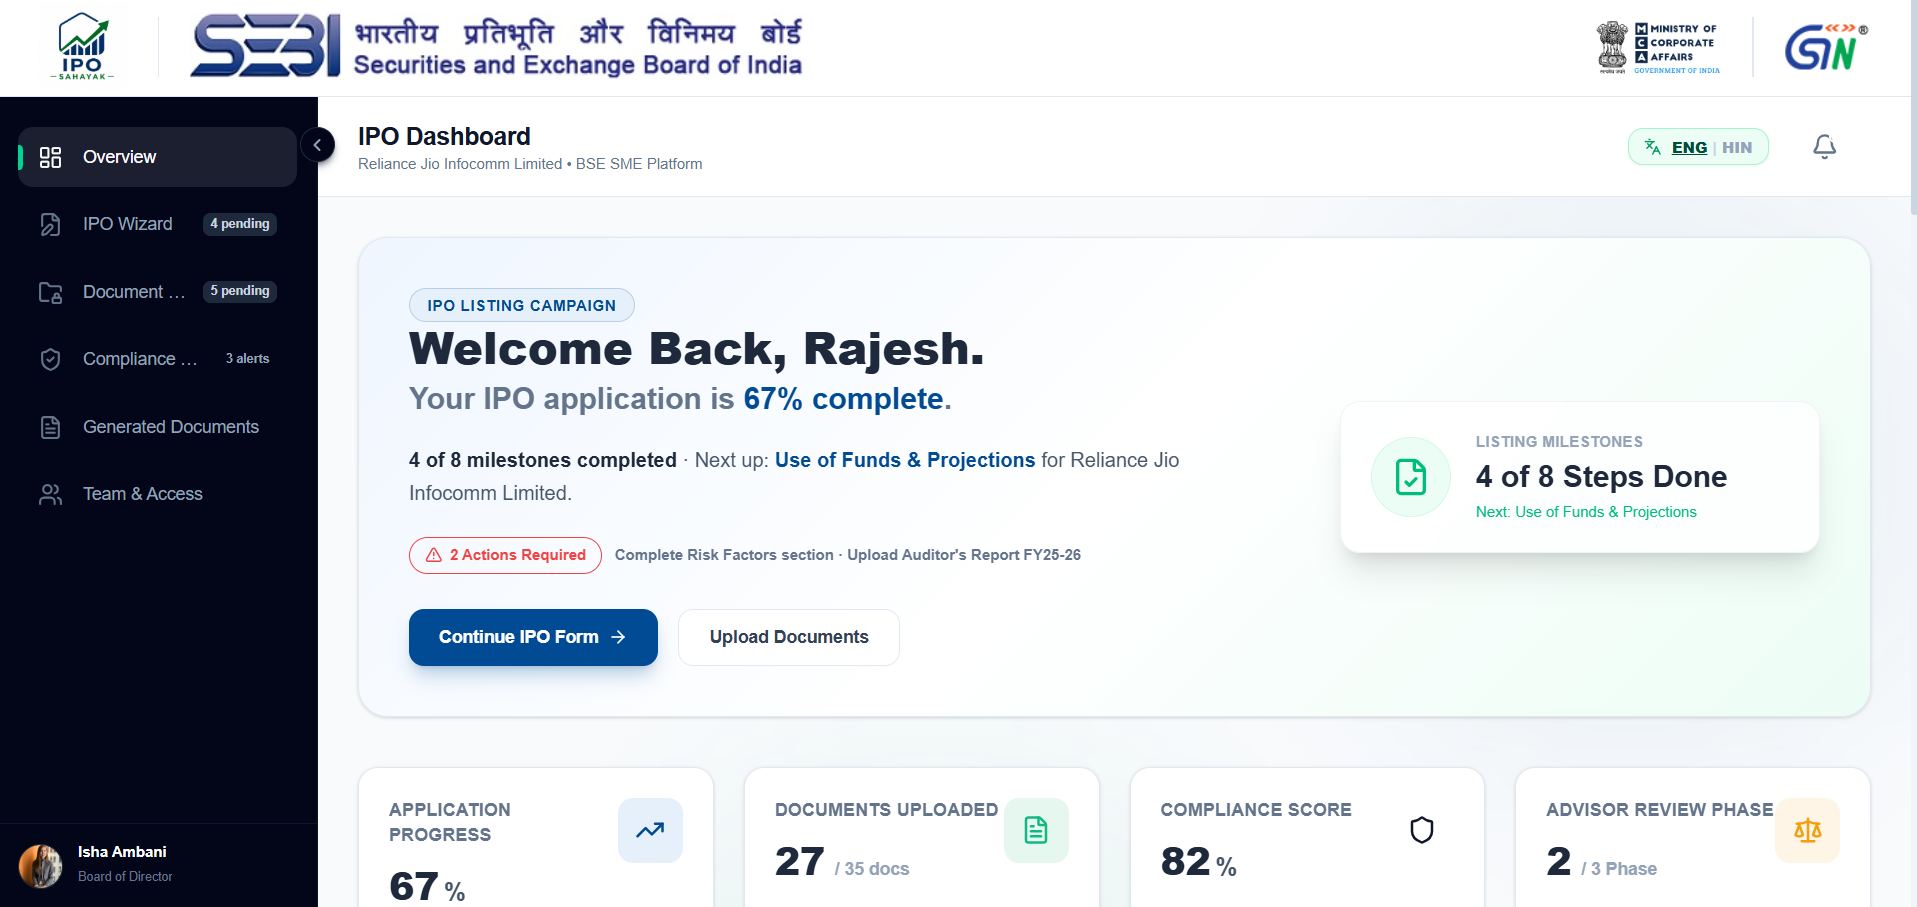Go to Generated Documents
Image resolution: width=1917 pixels, height=907 pixels.
coord(157,427)
